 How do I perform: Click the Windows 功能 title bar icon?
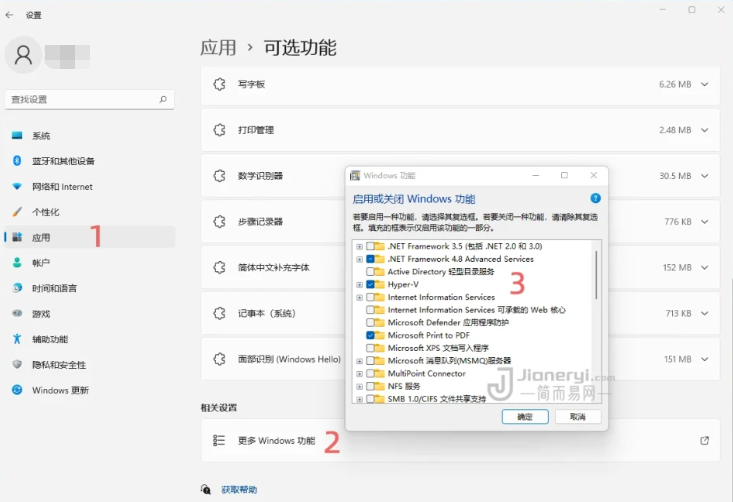(x=355, y=175)
